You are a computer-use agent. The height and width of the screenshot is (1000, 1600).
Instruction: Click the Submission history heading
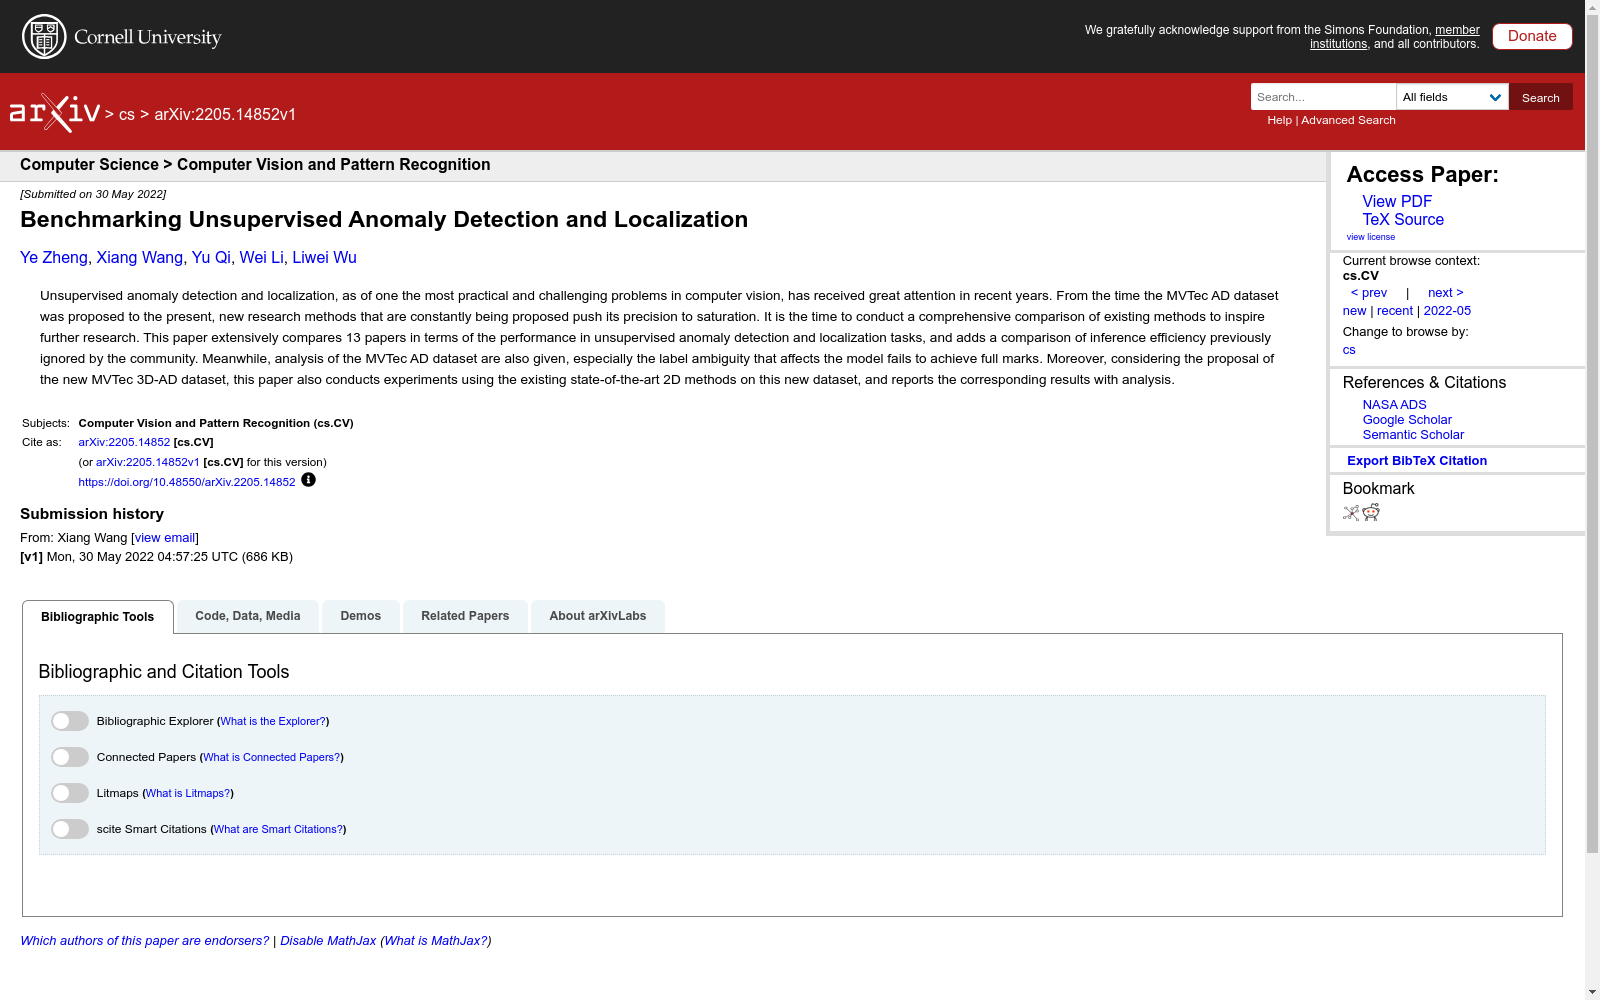click(92, 514)
